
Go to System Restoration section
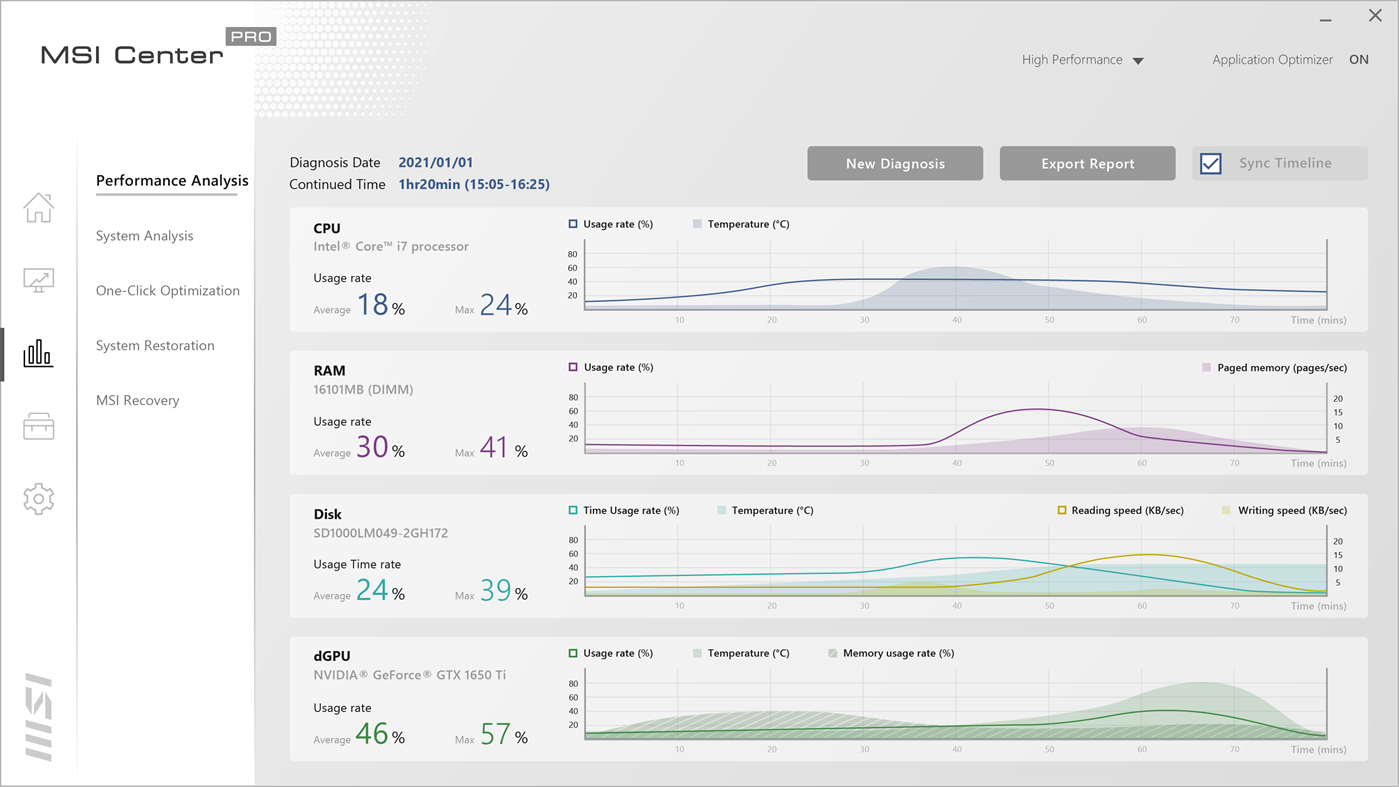[155, 346]
